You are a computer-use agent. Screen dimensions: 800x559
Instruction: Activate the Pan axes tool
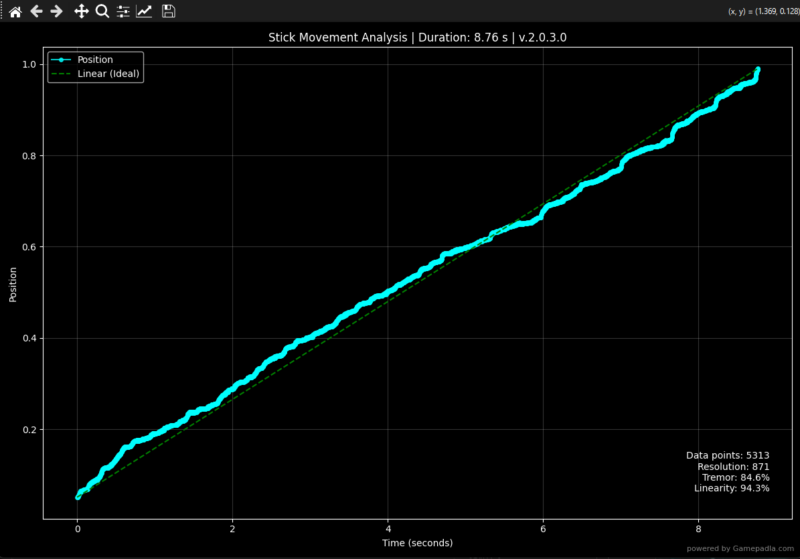tap(81, 11)
